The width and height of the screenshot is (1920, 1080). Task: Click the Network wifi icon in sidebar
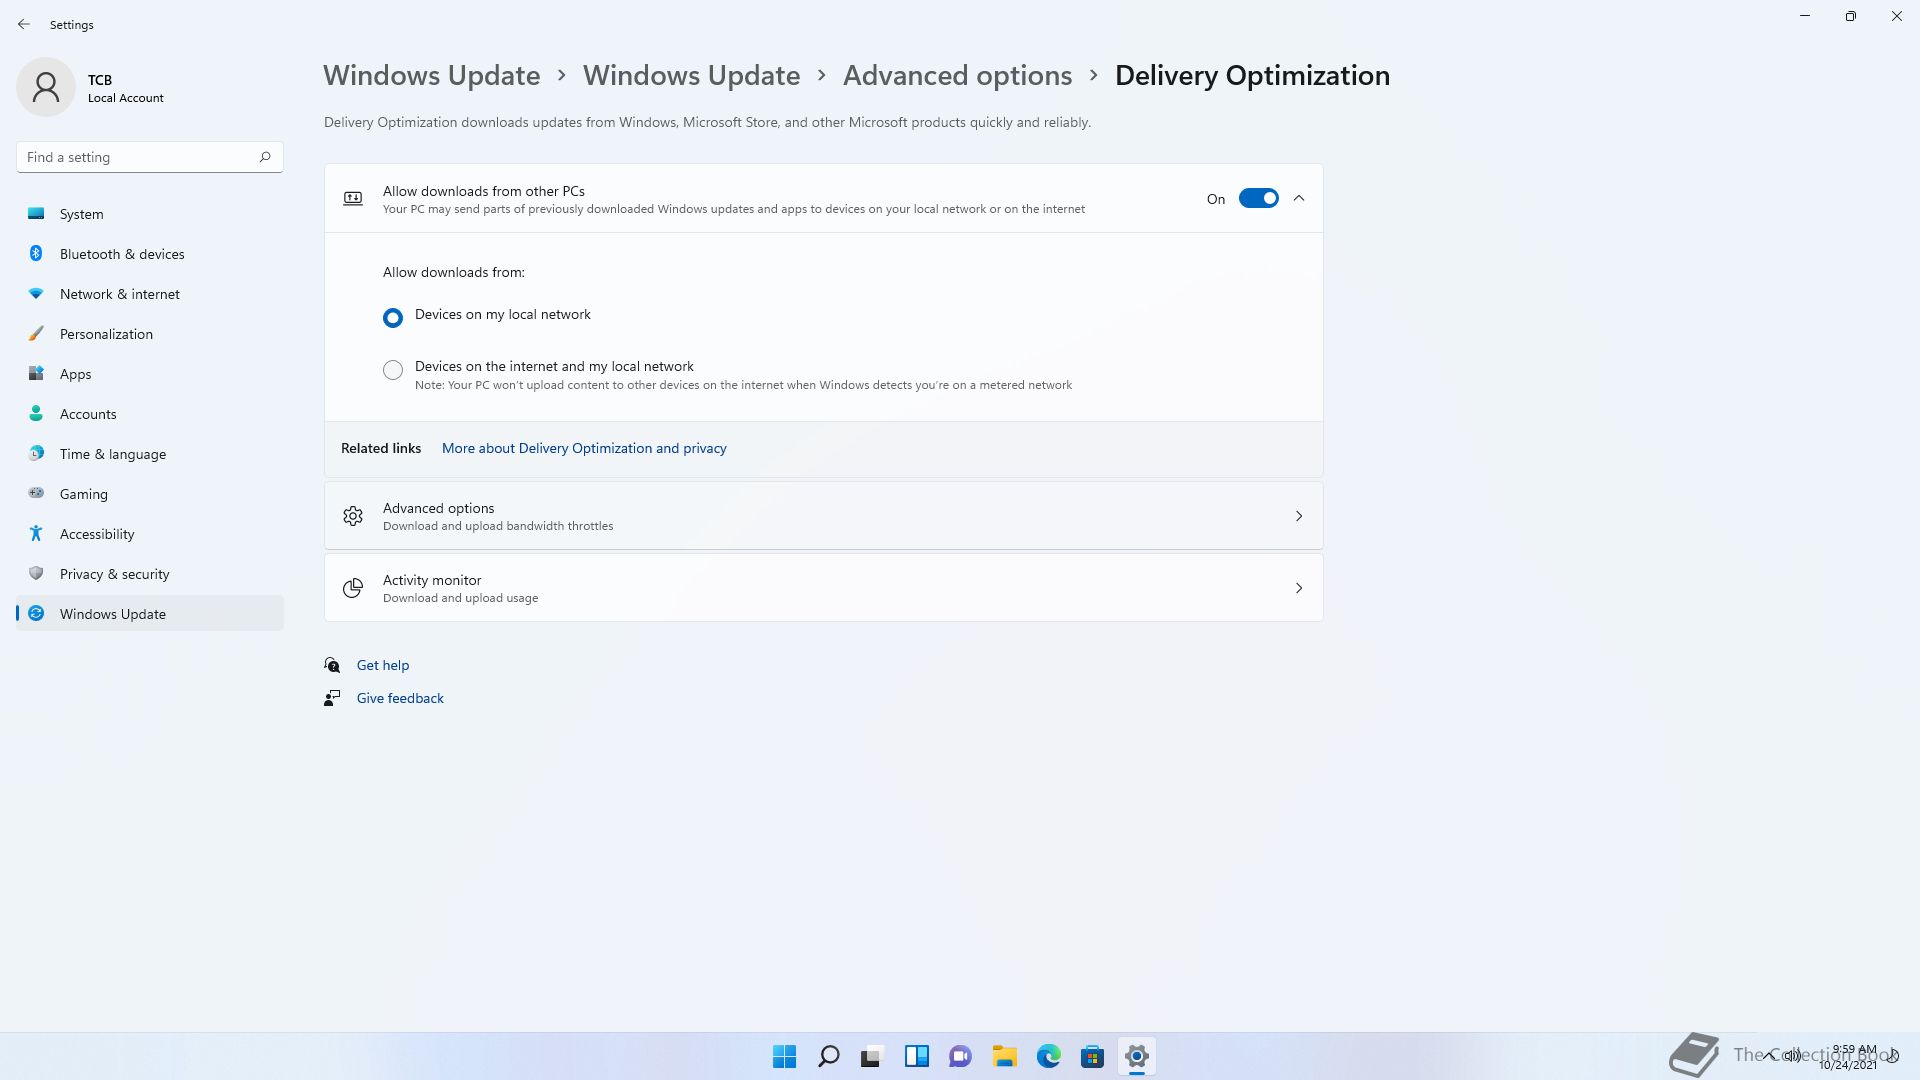36,293
